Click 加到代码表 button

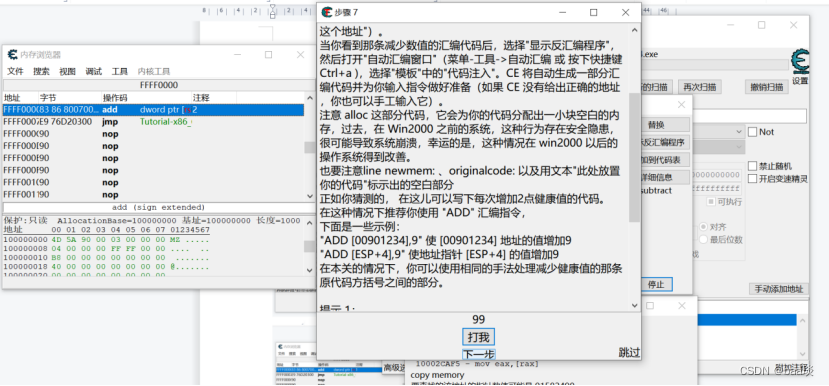(x=665, y=160)
